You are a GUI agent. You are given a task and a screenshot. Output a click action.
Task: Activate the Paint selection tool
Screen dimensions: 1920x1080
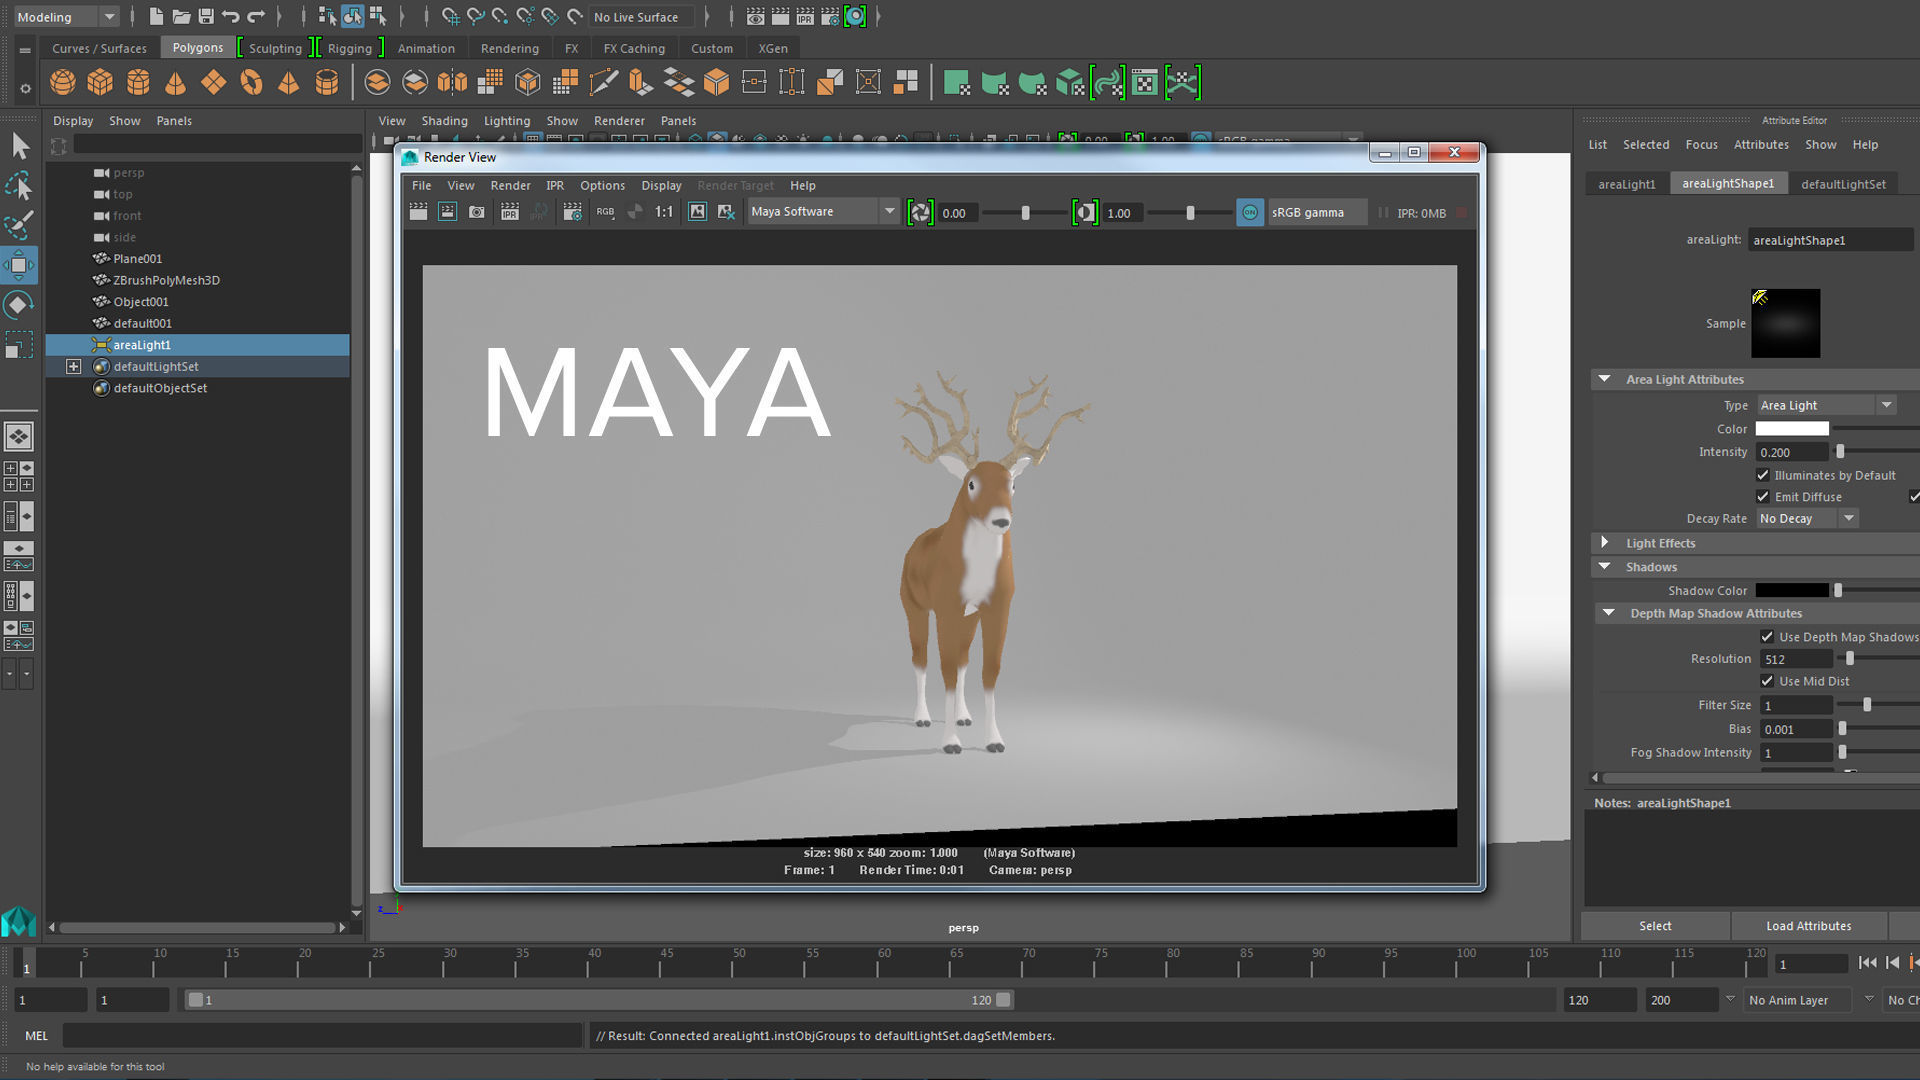[19, 225]
